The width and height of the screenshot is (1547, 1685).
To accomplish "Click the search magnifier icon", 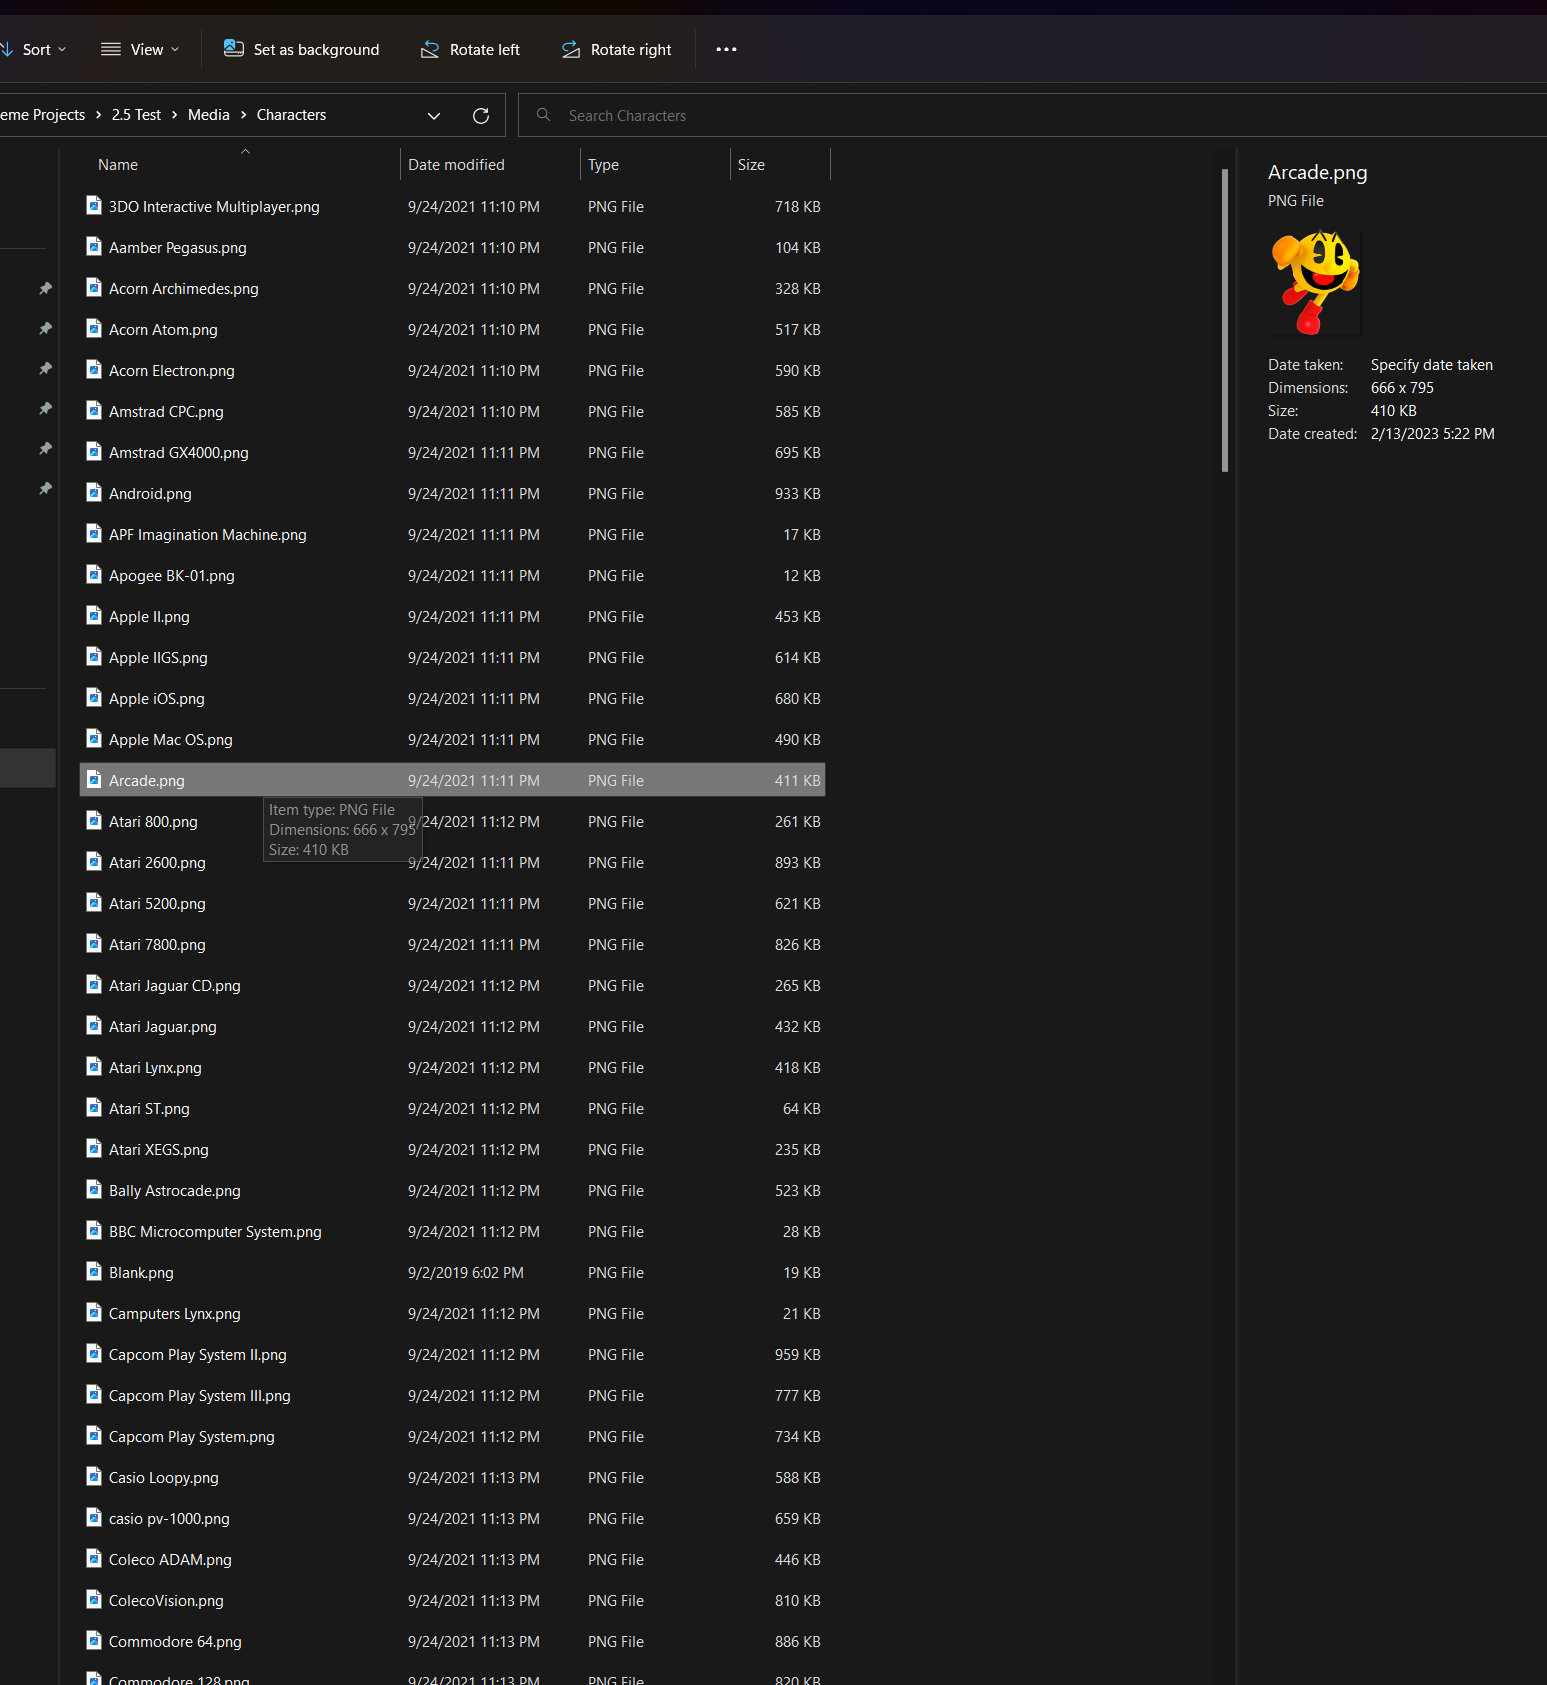I will coord(543,115).
